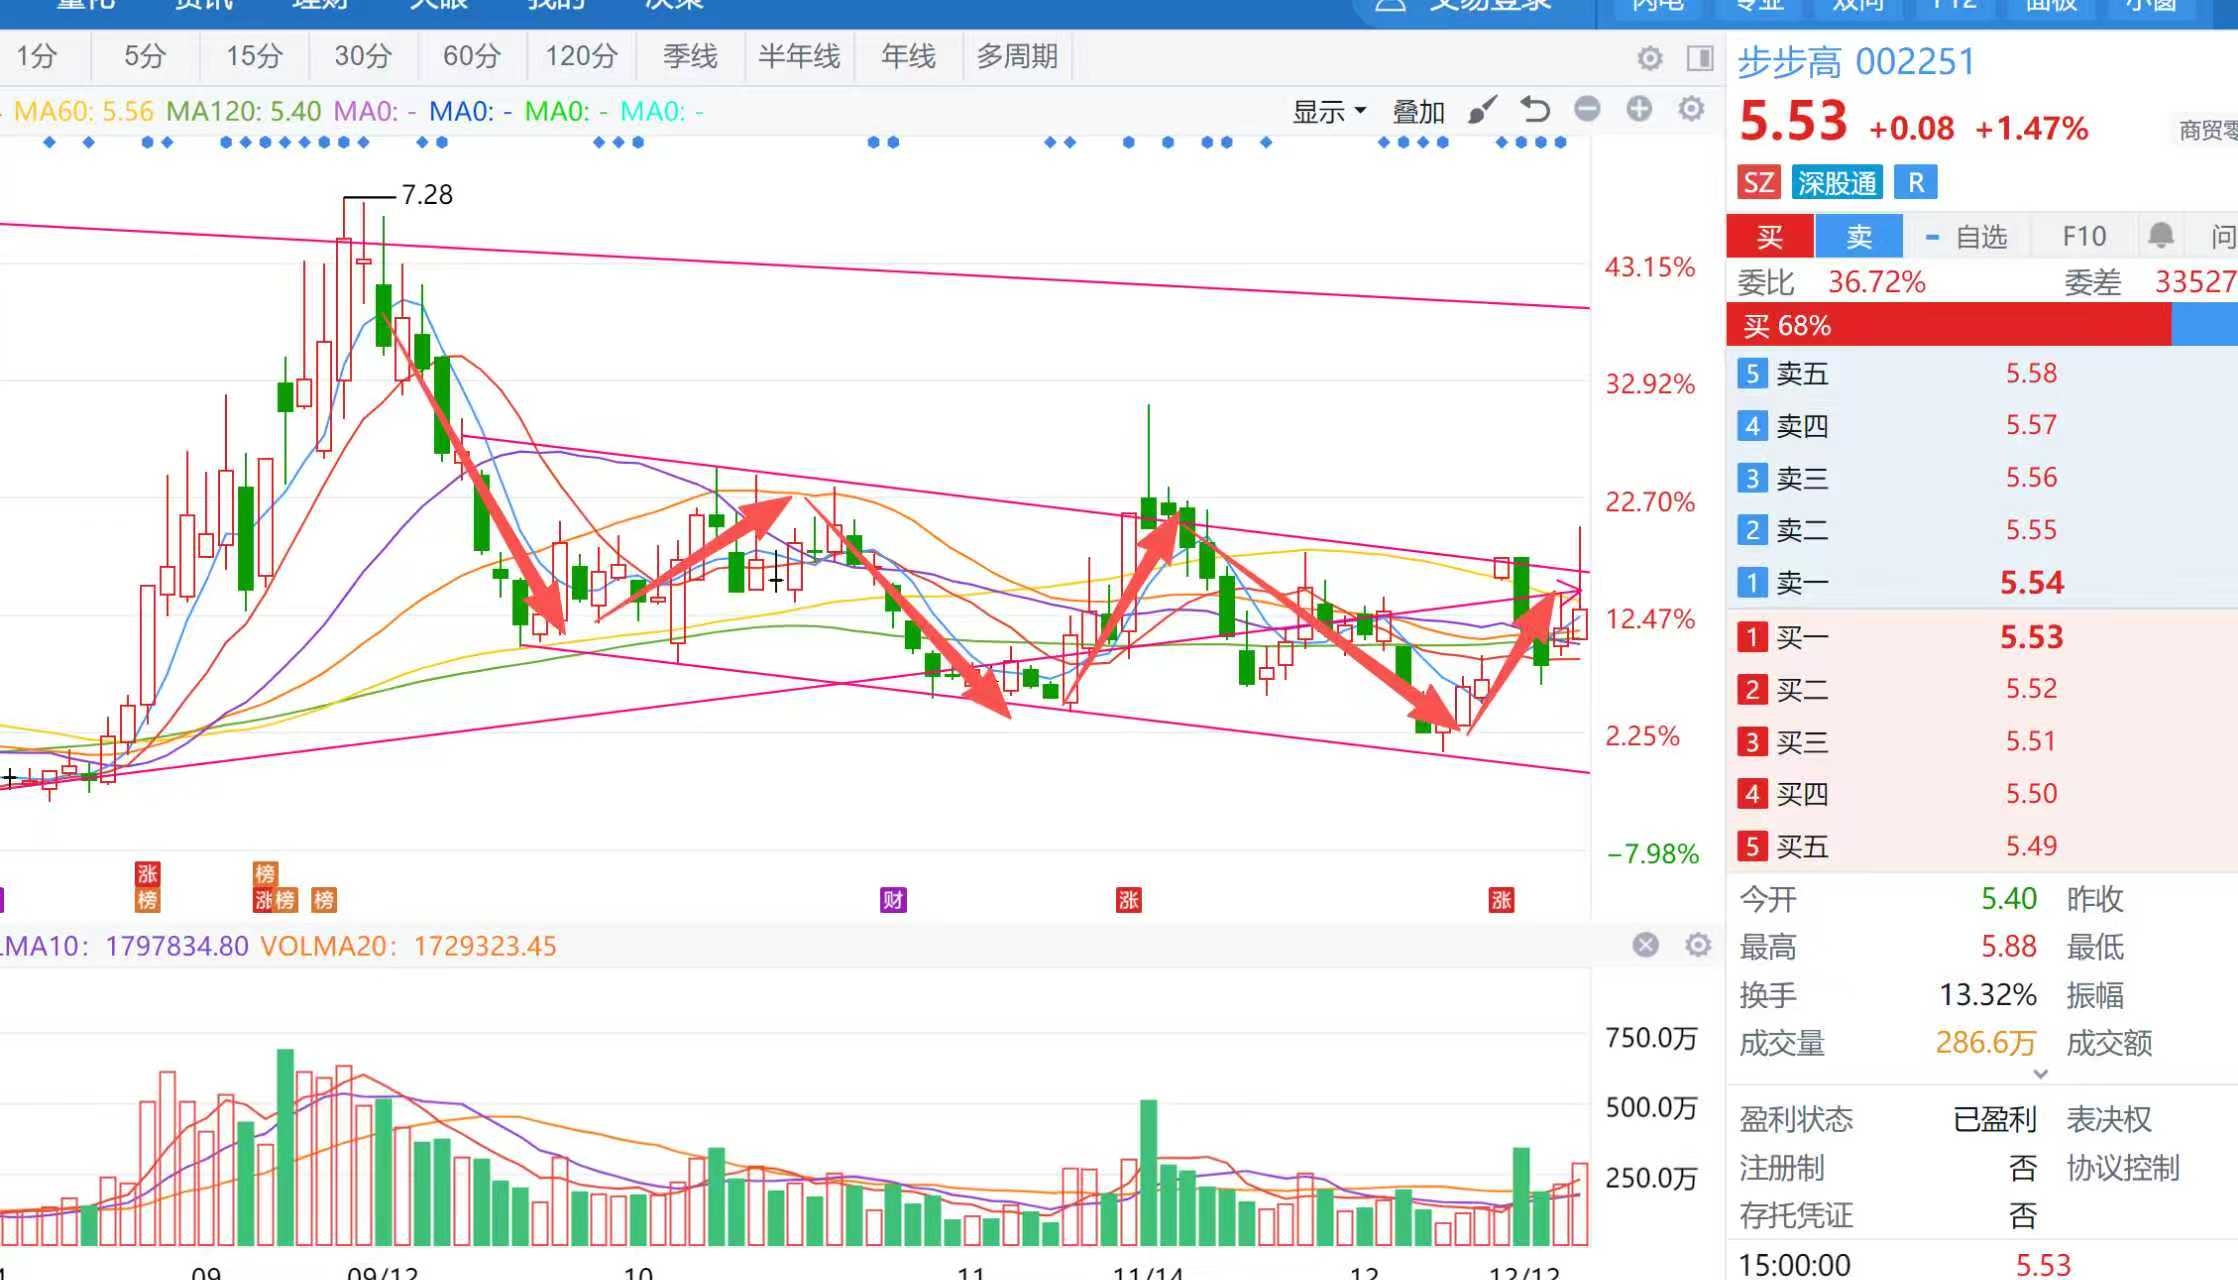The height and width of the screenshot is (1280, 2238).
Task: Click the 财 event marker on timeline
Action: (893, 900)
